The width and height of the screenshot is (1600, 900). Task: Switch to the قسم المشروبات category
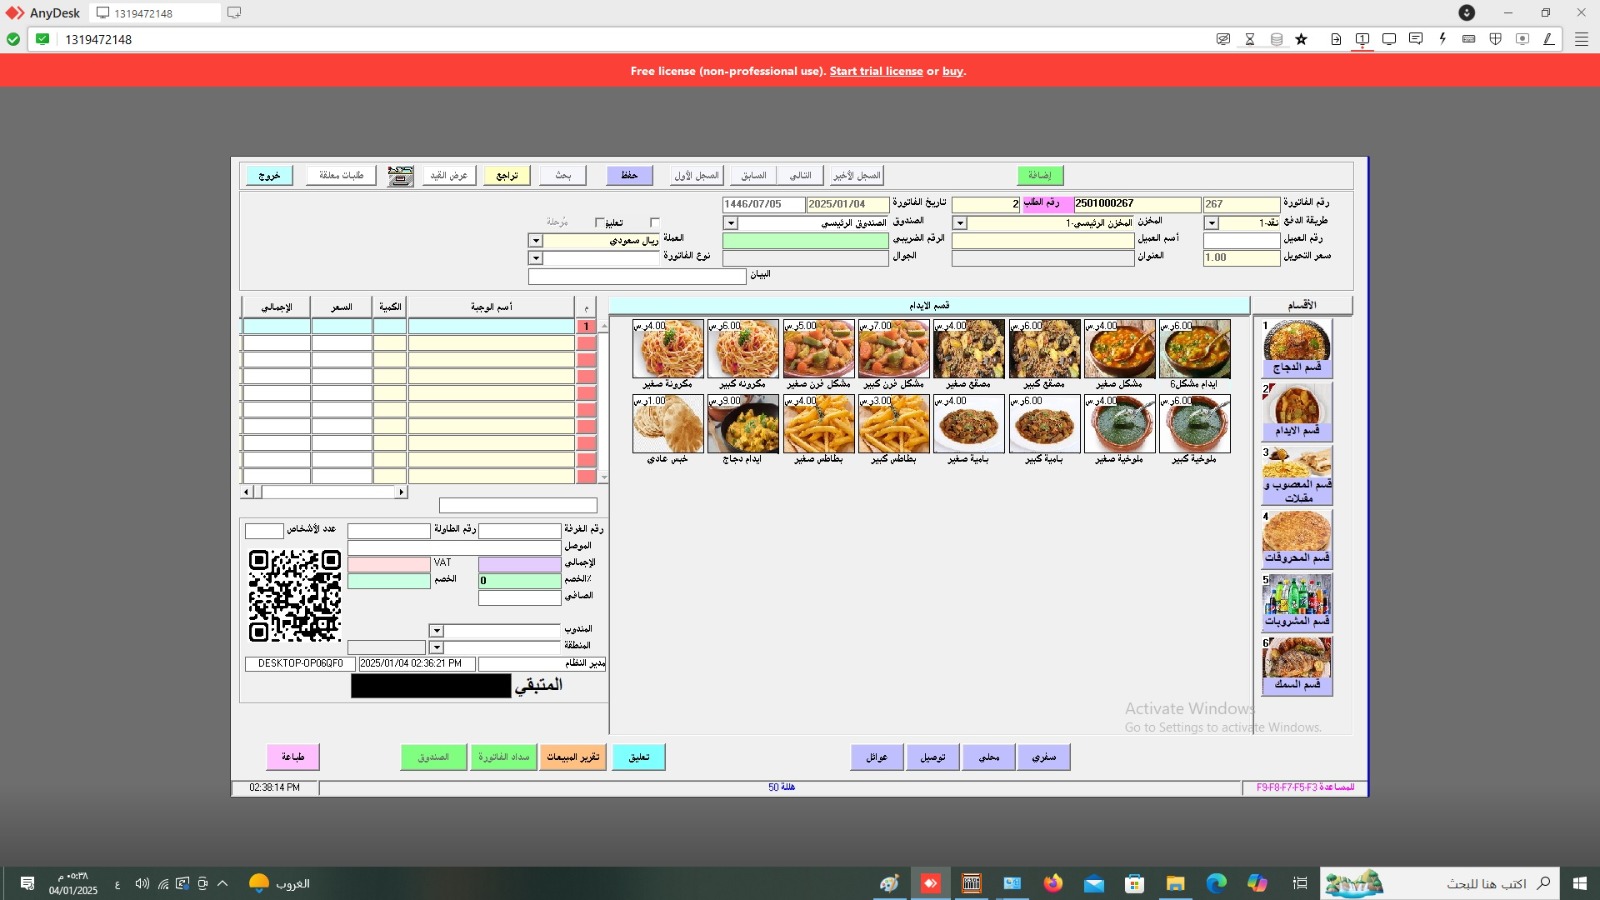(1297, 602)
